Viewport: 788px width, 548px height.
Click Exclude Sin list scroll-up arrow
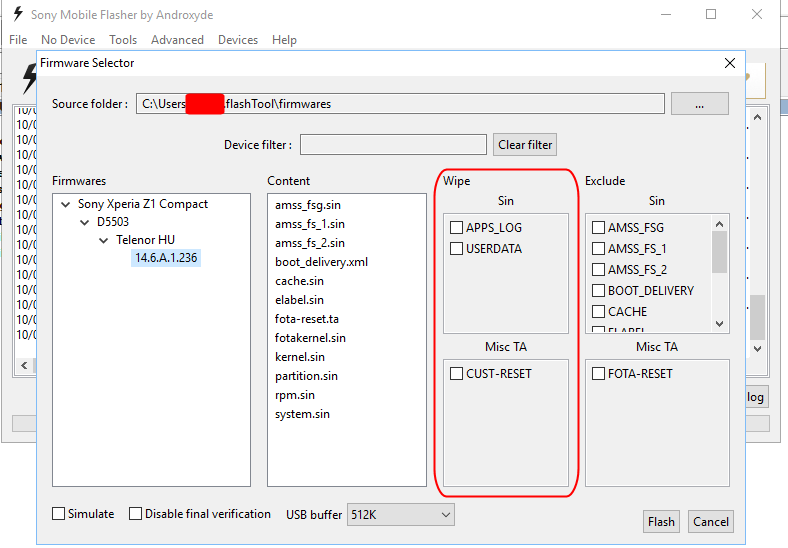tap(720, 224)
